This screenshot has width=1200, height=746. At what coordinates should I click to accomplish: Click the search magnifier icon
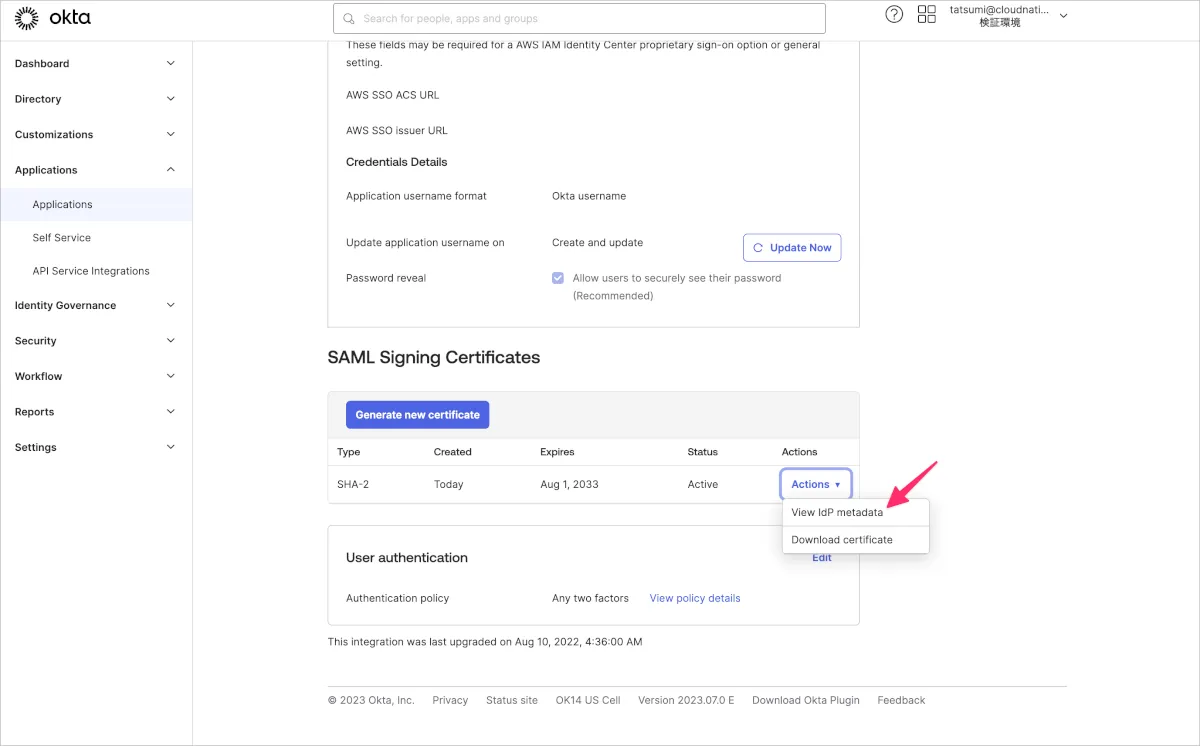point(349,18)
